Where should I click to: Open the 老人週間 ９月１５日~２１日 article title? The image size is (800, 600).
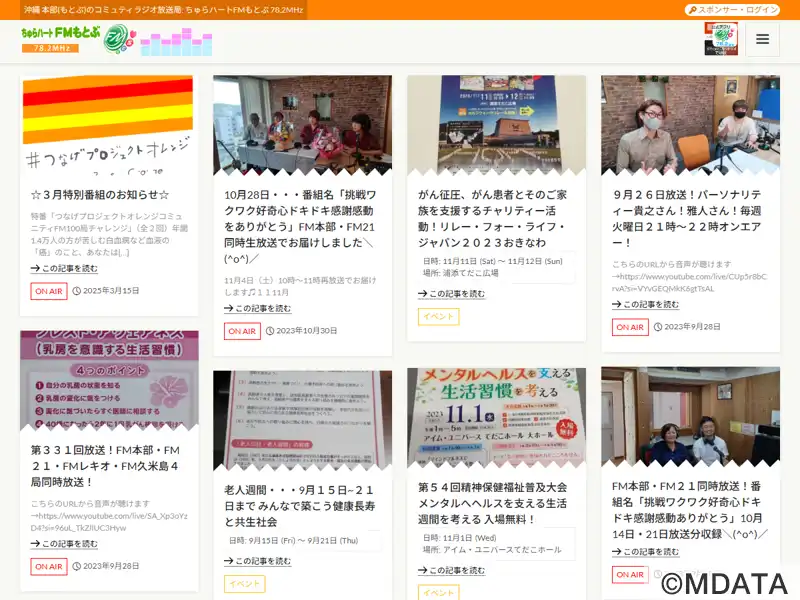(x=300, y=506)
